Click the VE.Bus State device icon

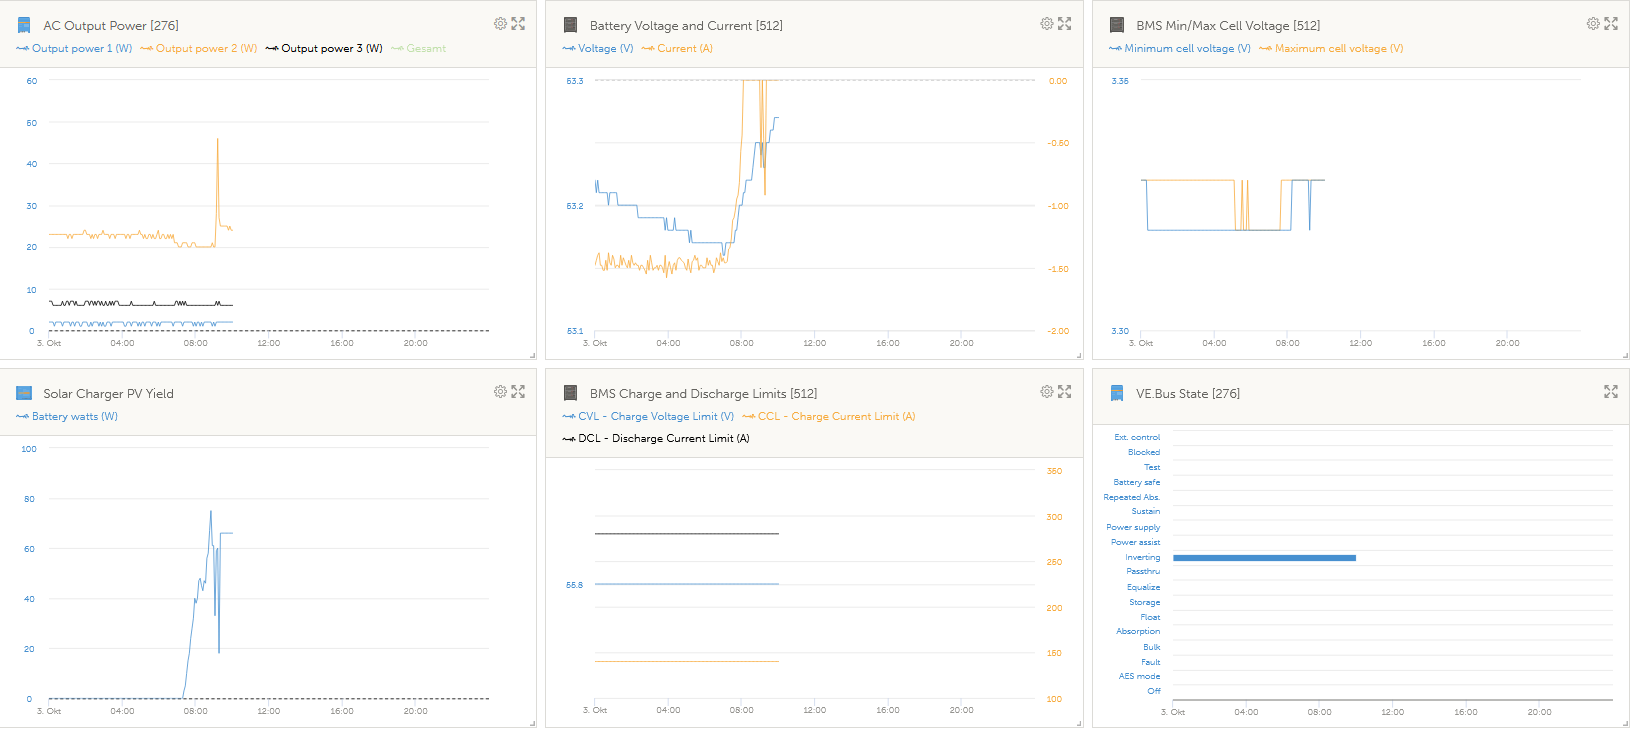click(x=1117, y=393)
